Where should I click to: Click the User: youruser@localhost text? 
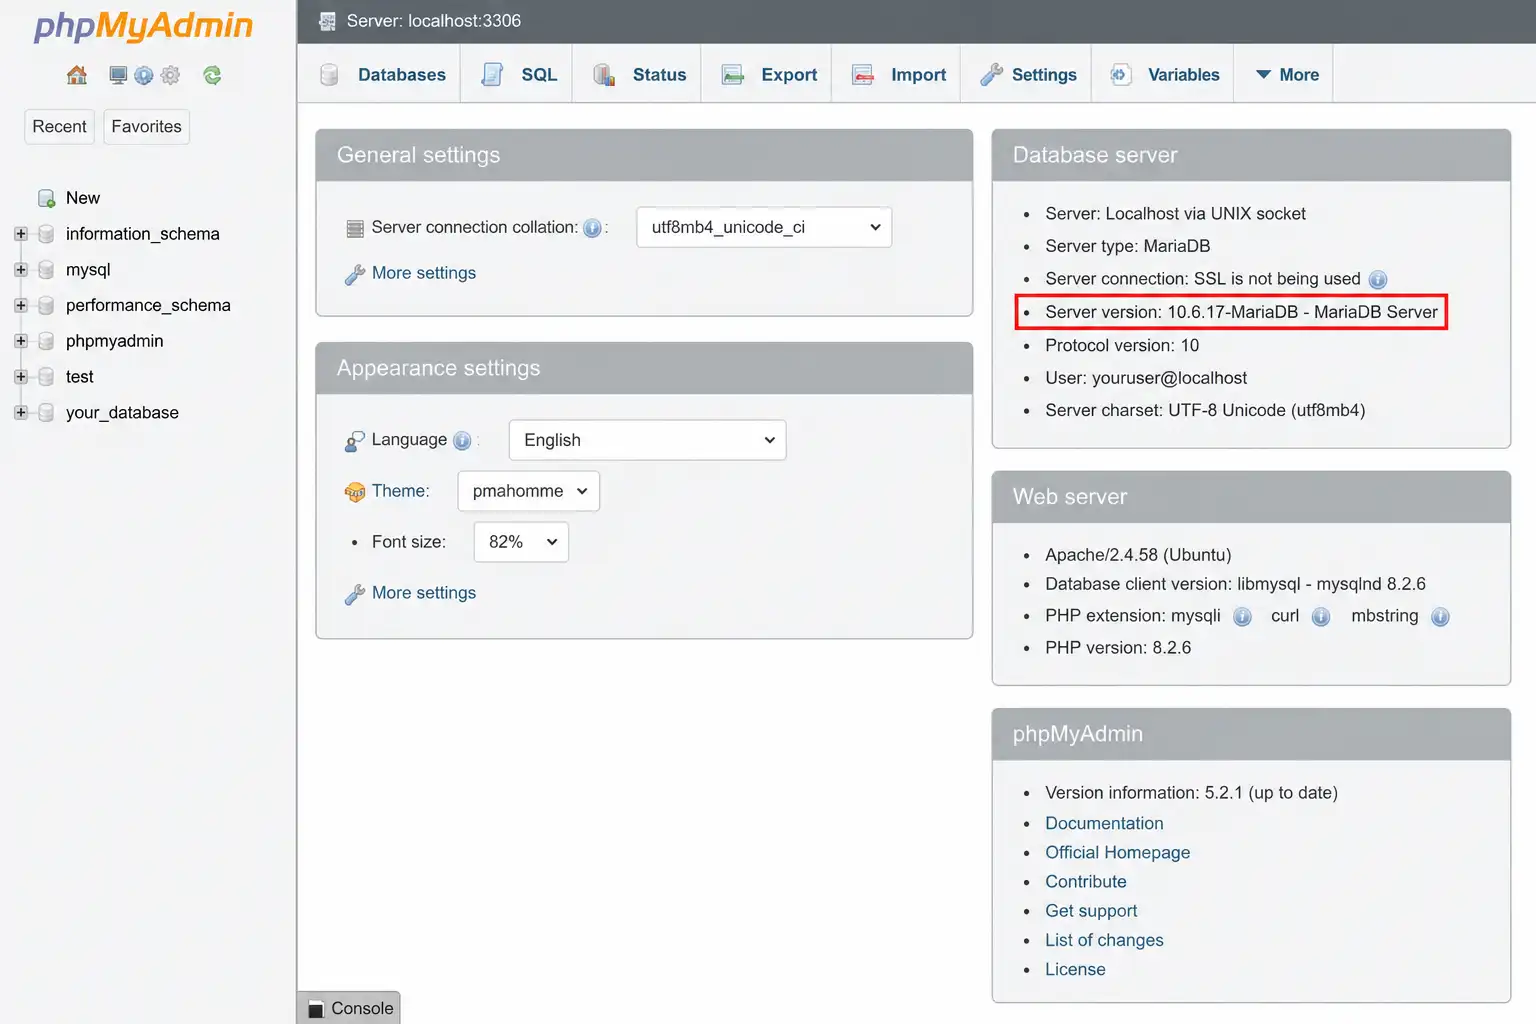(1146, 378)
